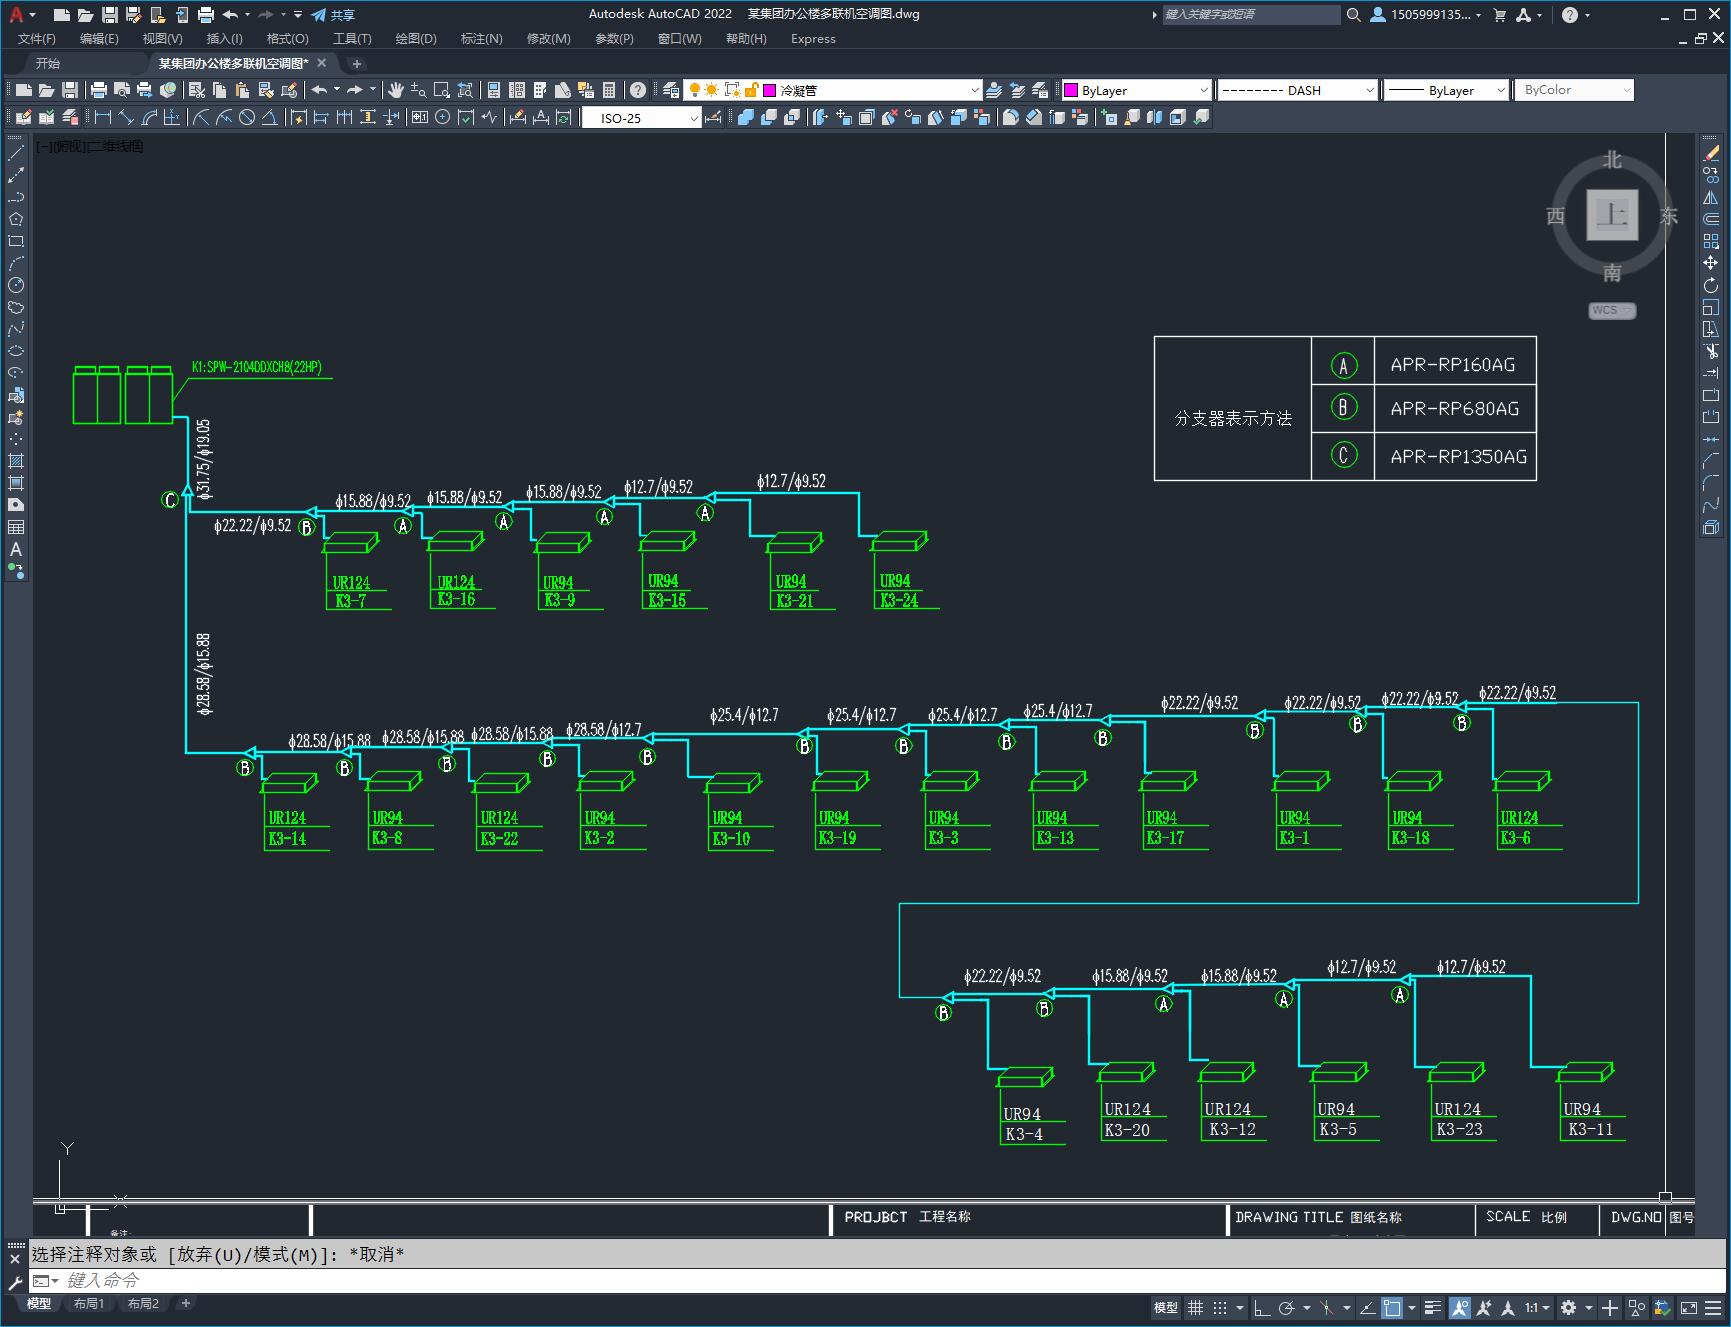This screenshot has width=1731, height=1327.
Task: Click the Move tool in the modify toolbar
Action: pos(1711,263)
